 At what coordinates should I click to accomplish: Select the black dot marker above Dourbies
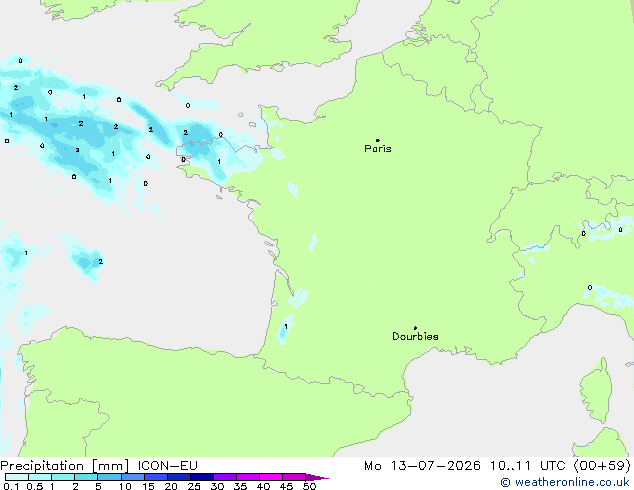tap(415, 328)
